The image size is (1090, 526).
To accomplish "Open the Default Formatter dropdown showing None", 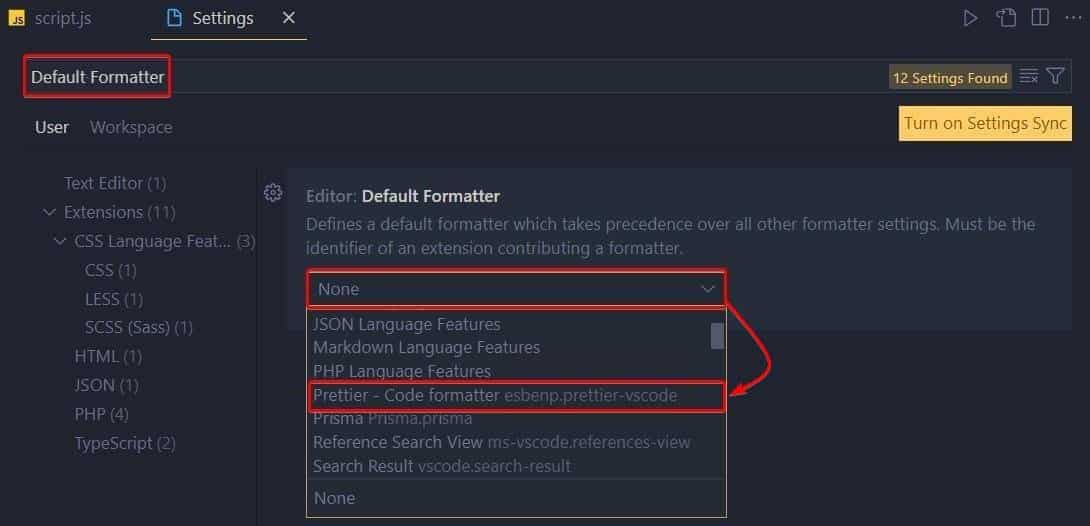I will pyautogui.click(x=516, y=289).
